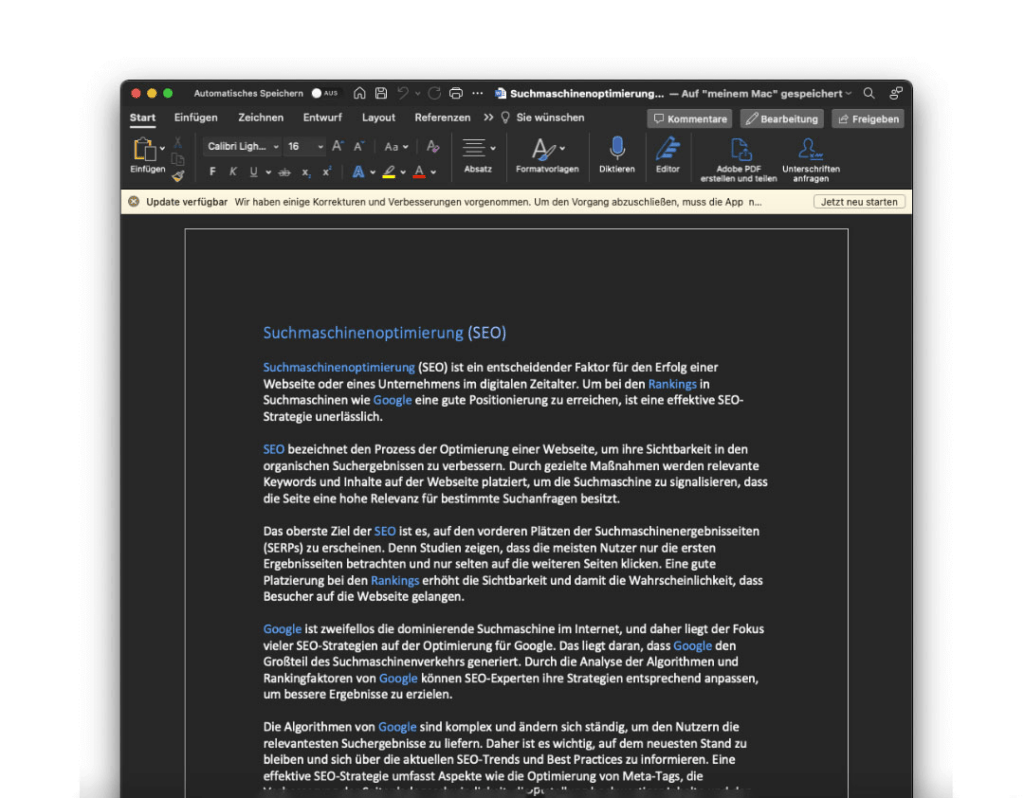Toggle bold formatting on selected text
1024x798 pixels.
tap(212, 171)
